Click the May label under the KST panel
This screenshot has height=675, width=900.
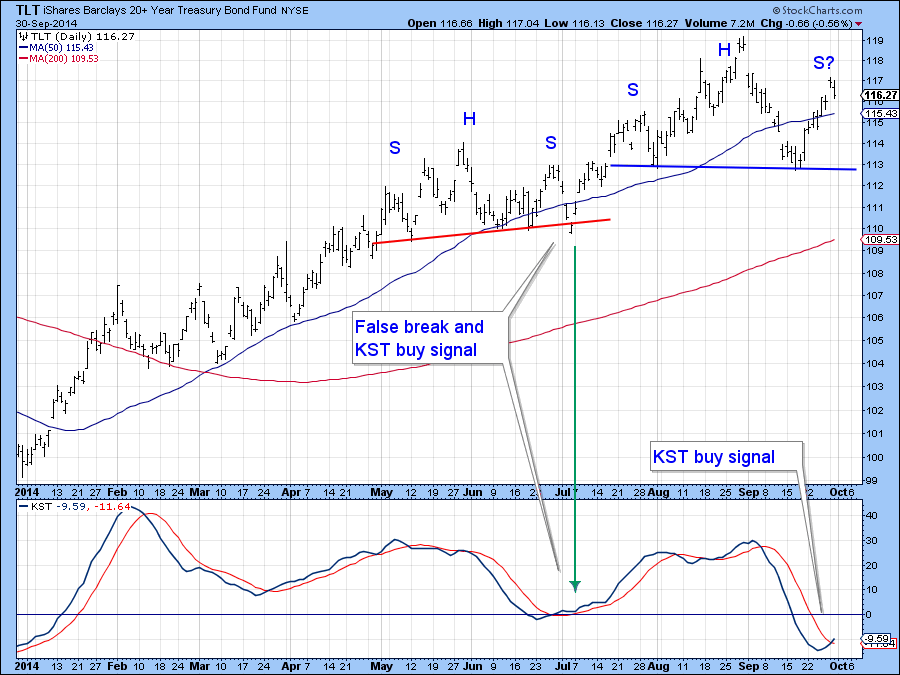pos(381,666)
